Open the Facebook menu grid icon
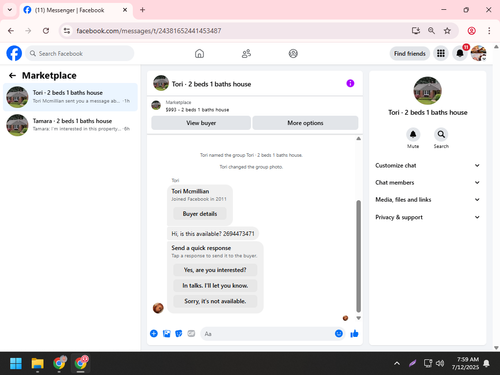 pos(441,53)
